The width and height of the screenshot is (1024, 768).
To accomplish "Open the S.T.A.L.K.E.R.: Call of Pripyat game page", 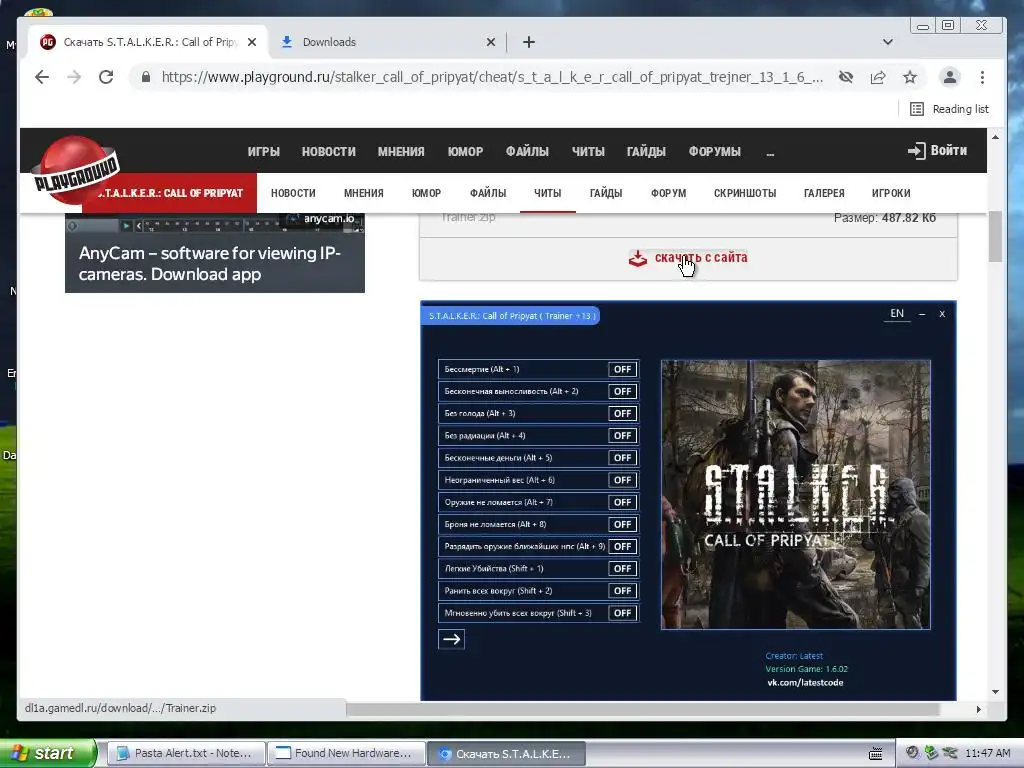I will [170, 193].
